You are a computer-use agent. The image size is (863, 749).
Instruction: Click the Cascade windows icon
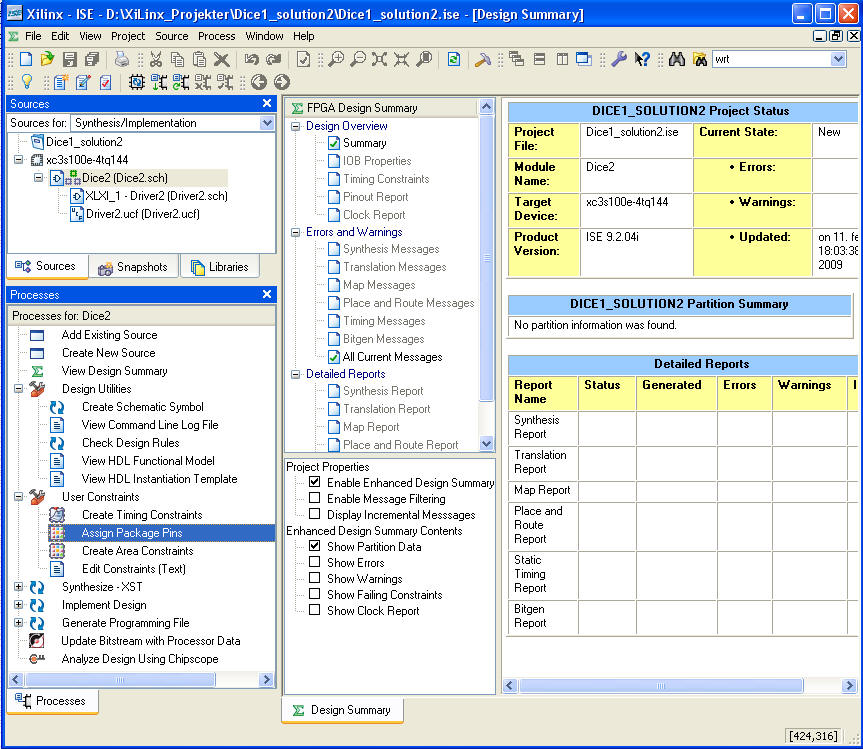pos(516,59)
